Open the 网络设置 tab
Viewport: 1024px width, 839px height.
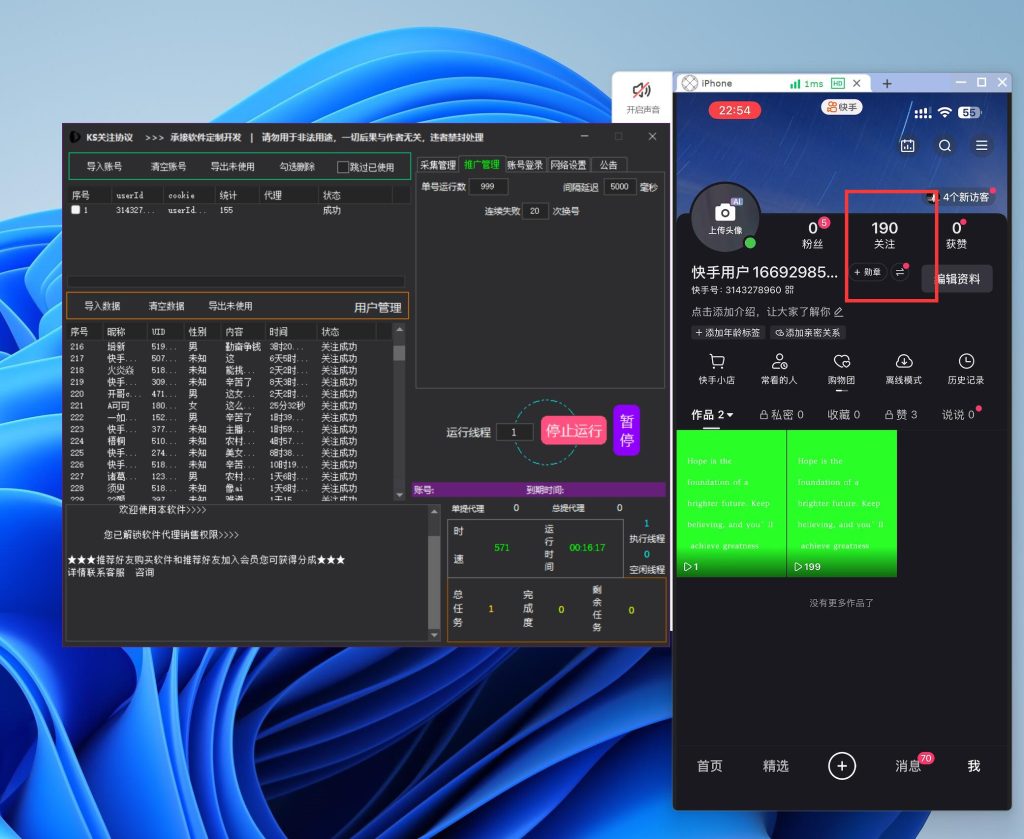pos(569,165)
